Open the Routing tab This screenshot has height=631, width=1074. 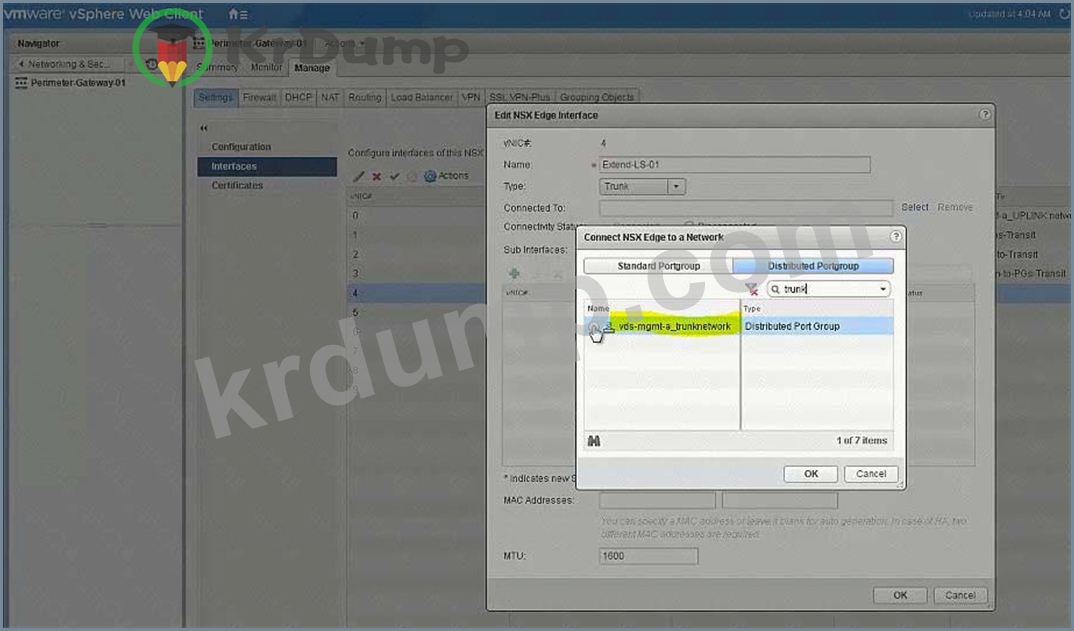(364, 97)
